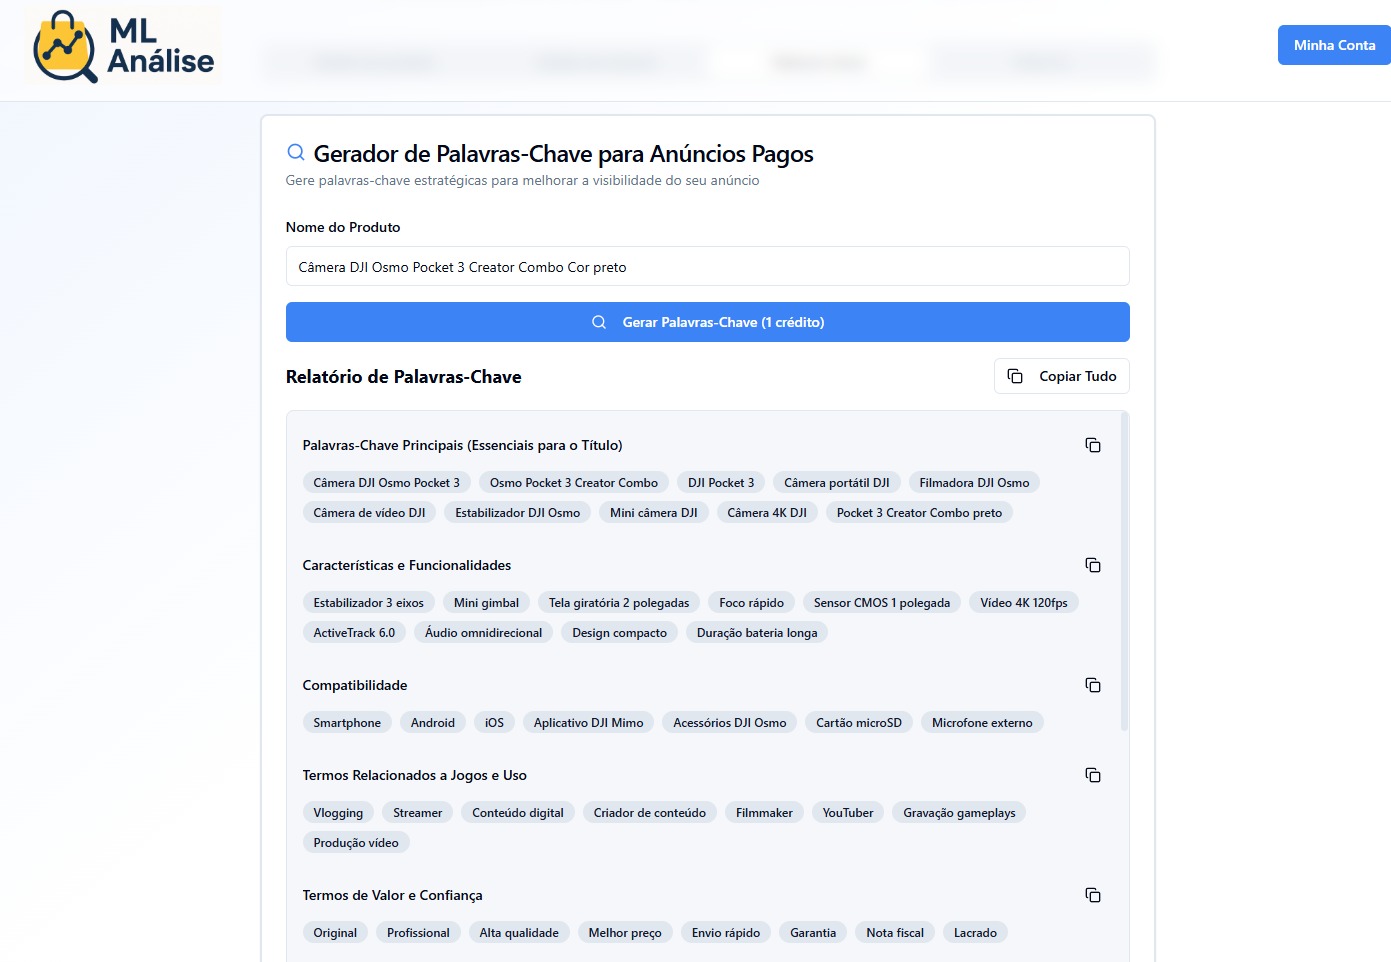The height and width of the screenshot is (962, 1391).
Task: Click the Produção vídeo tag
Action: pos(356,843)
